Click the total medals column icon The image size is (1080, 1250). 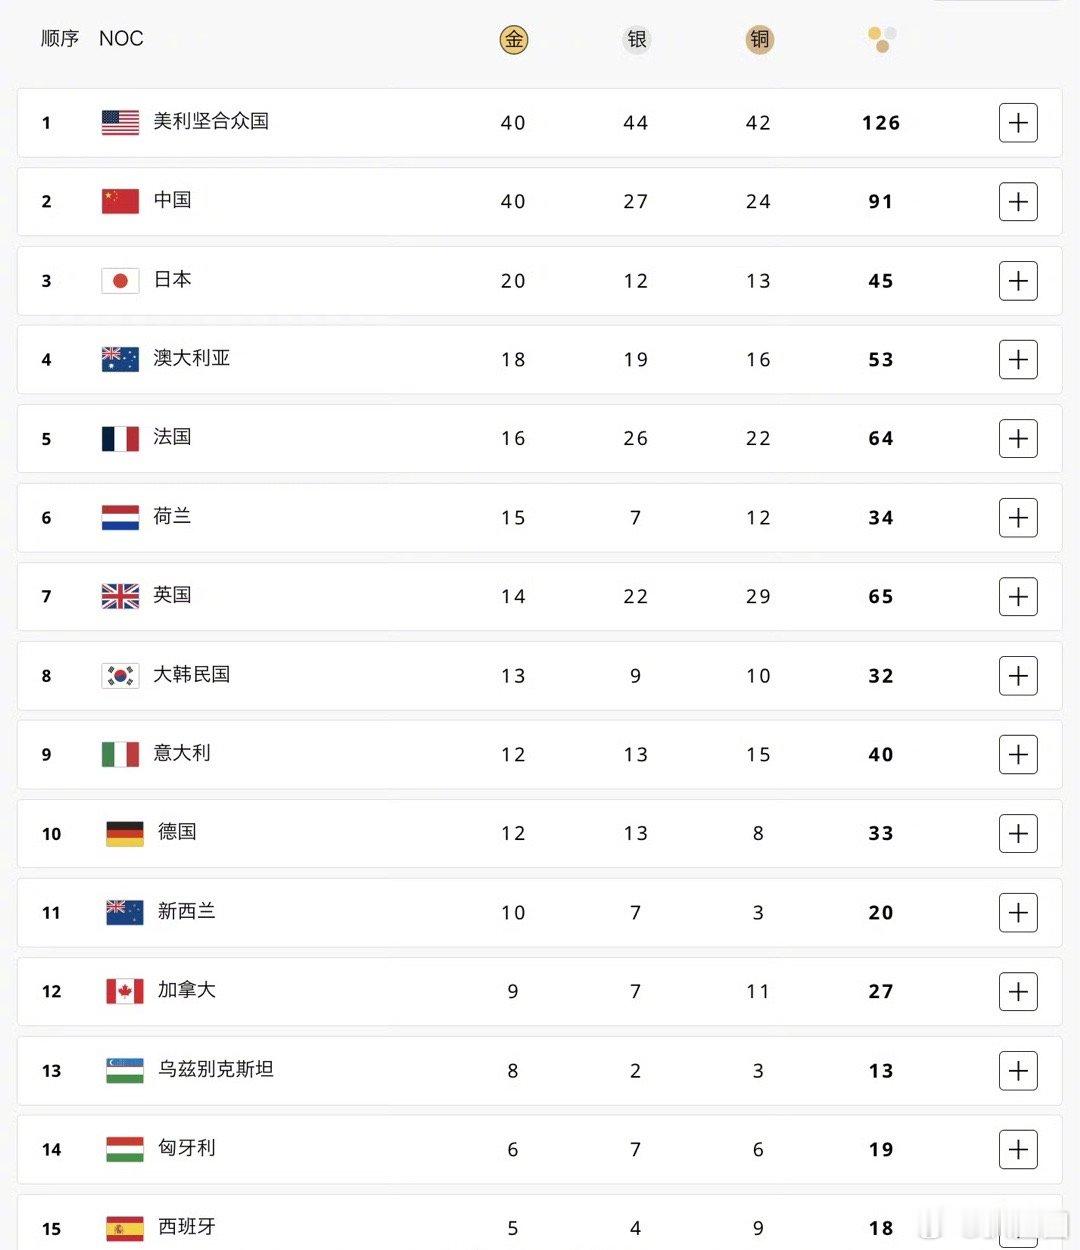click(x=882, y=39)
